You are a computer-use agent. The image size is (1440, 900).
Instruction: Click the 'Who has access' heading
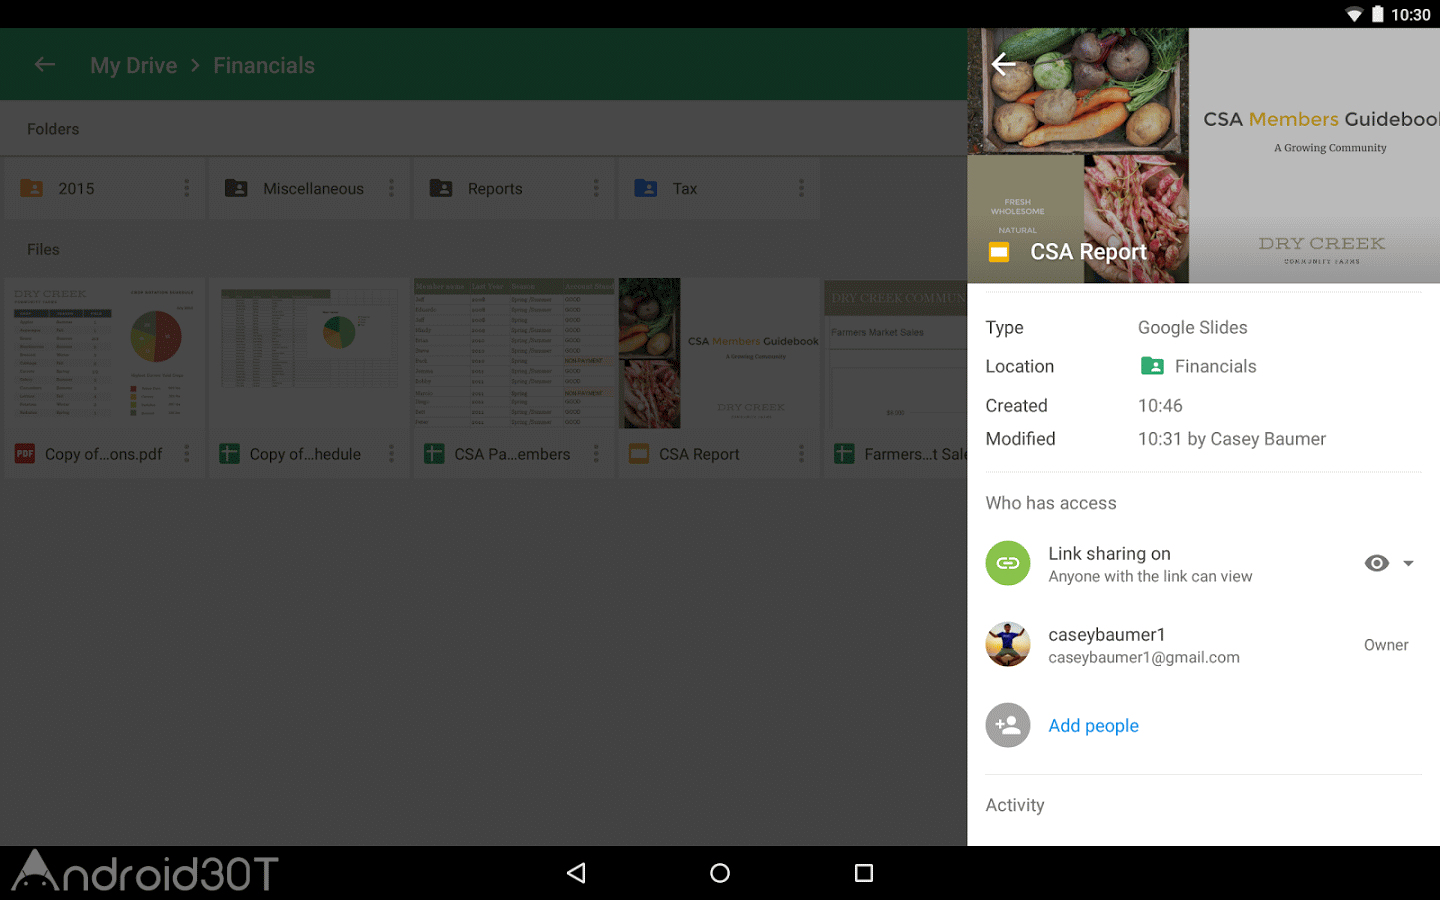coord(1051,503)
